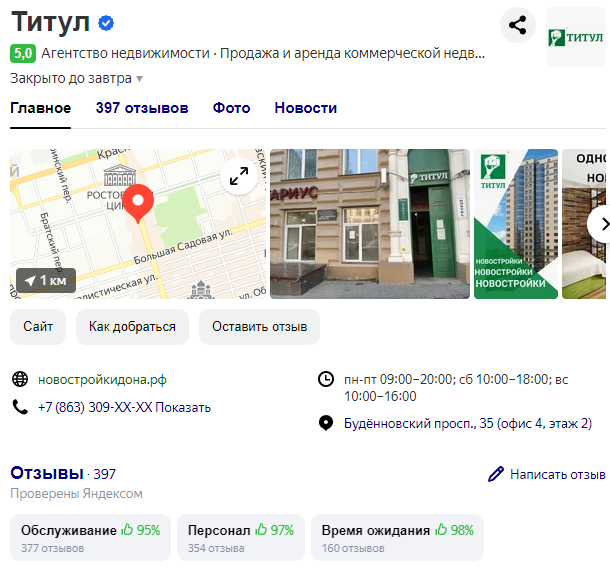Viewport: 610px width, 570px height.
Task: Switch to the Главное tab
Action: coord(40,108)
